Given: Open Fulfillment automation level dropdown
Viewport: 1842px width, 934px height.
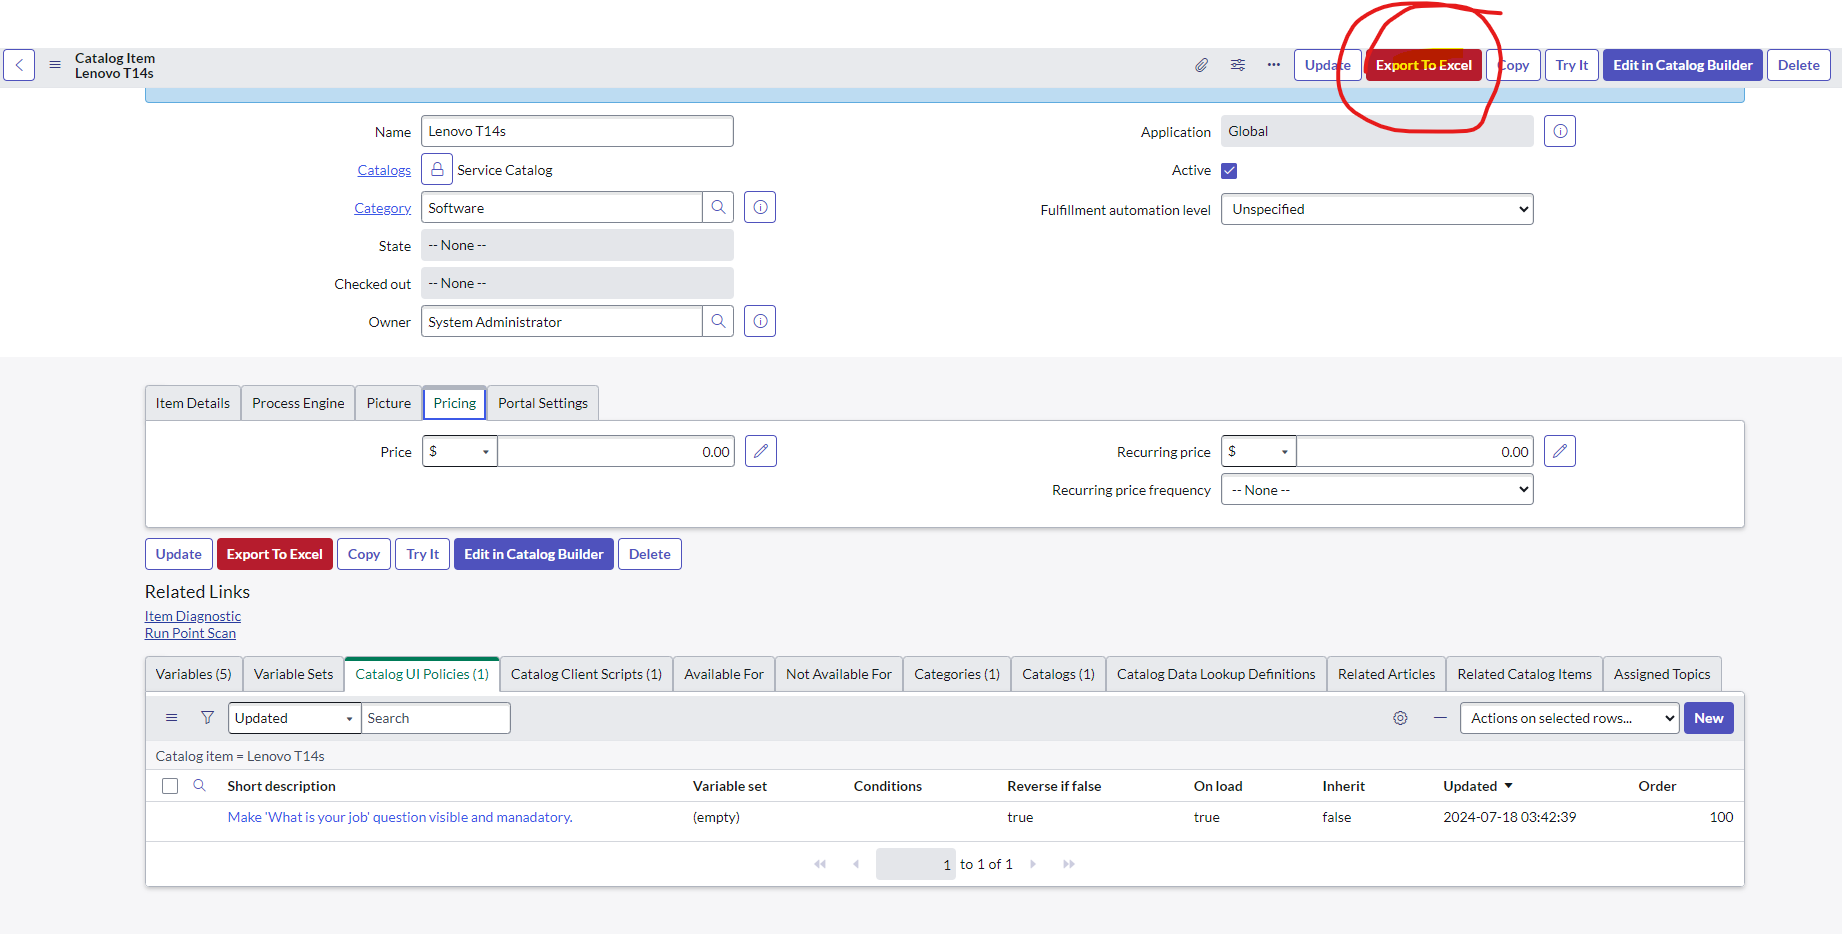Looking at the screenshot, I should (x=1377, y=209).
